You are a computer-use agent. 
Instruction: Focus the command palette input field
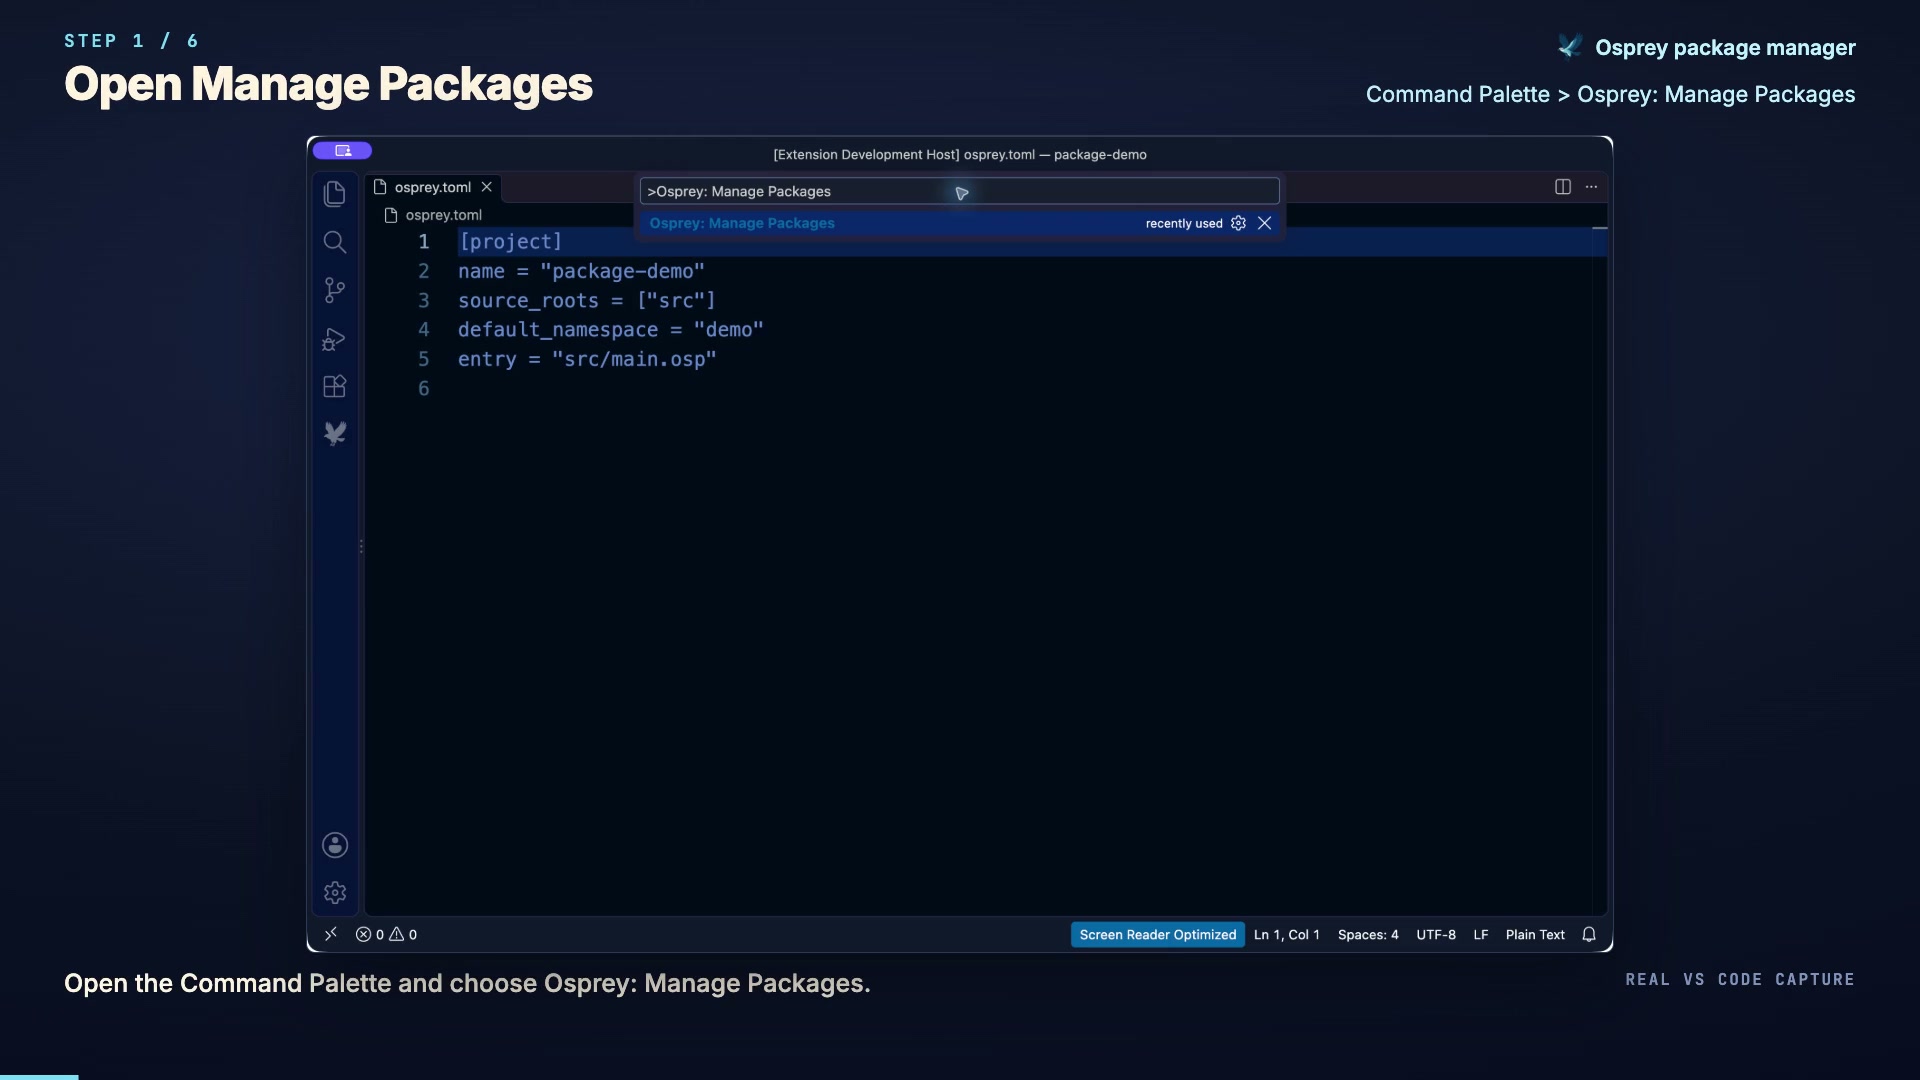tap(959, 191)
